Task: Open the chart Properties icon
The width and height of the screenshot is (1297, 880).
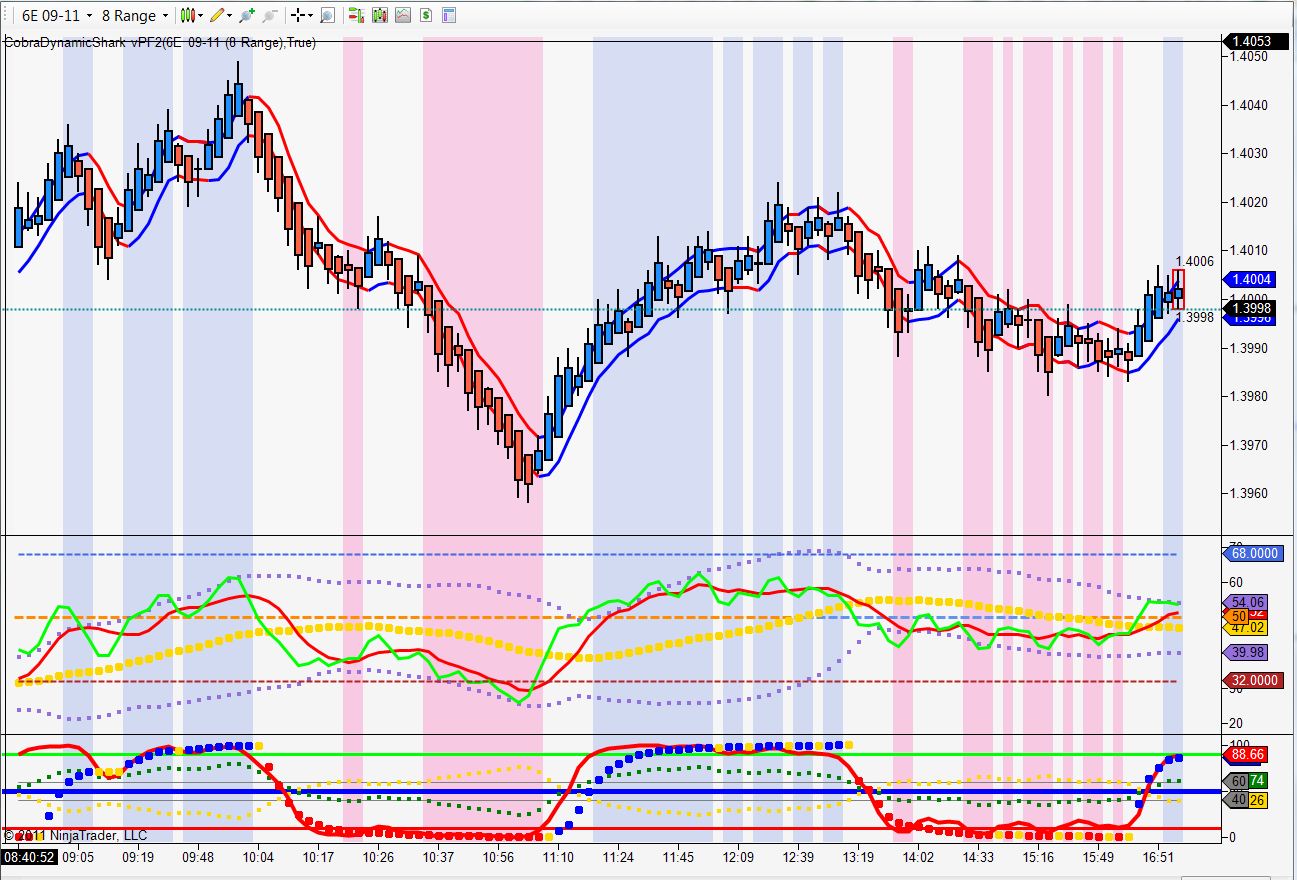Action: pyautogui.click(x=448, y=16)
